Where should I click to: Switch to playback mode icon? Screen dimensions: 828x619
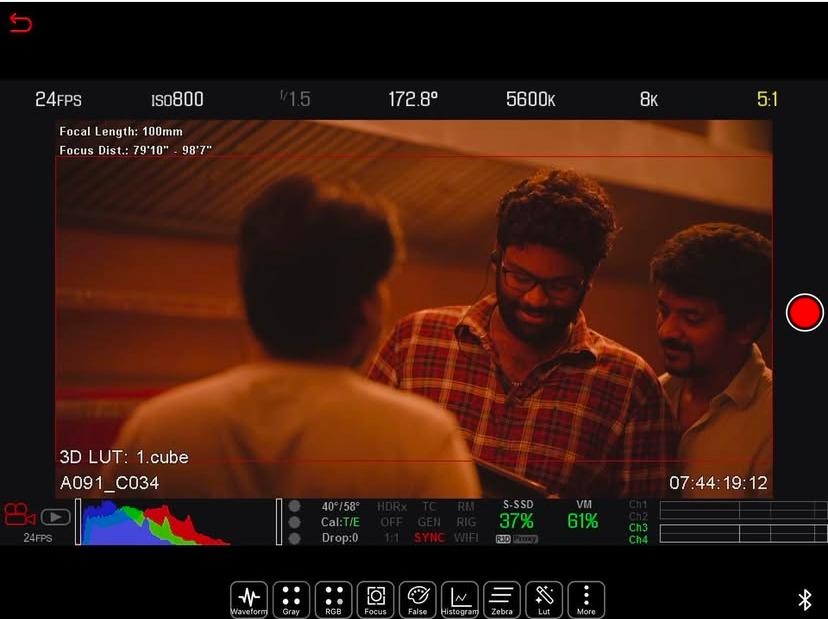tap(55, 517)
